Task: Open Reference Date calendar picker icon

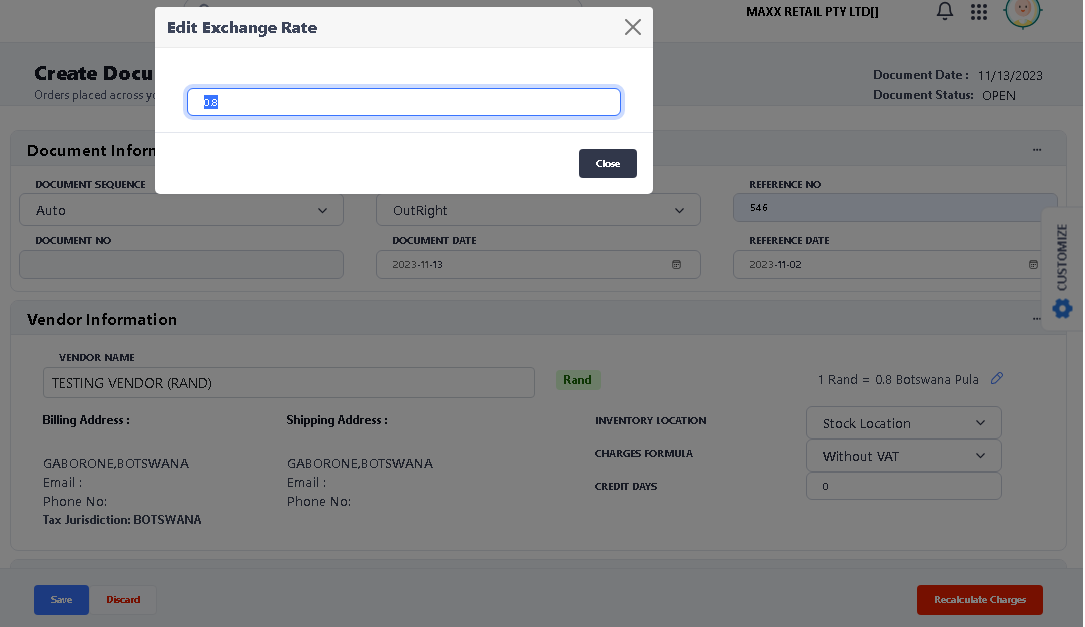Action: [1033, 264]
